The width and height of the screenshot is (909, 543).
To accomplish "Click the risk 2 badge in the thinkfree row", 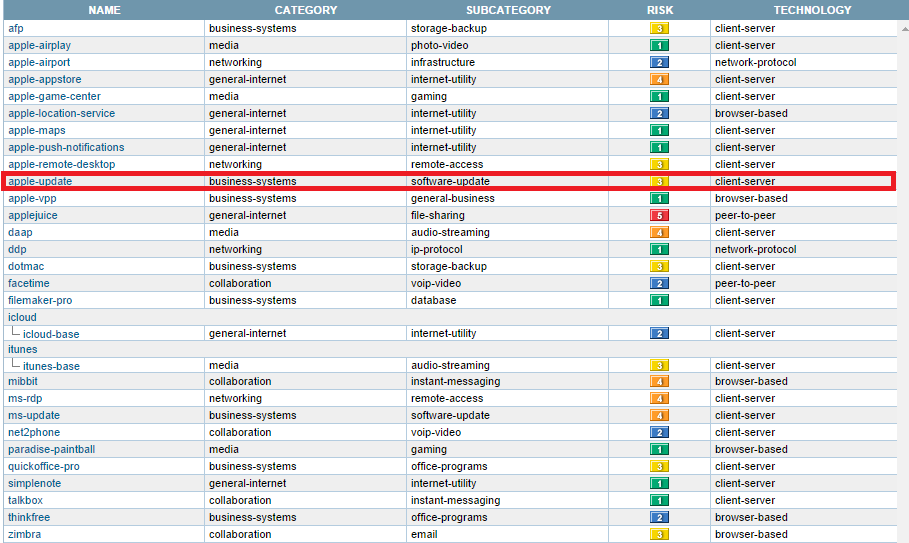I will [x=659, y=518].
